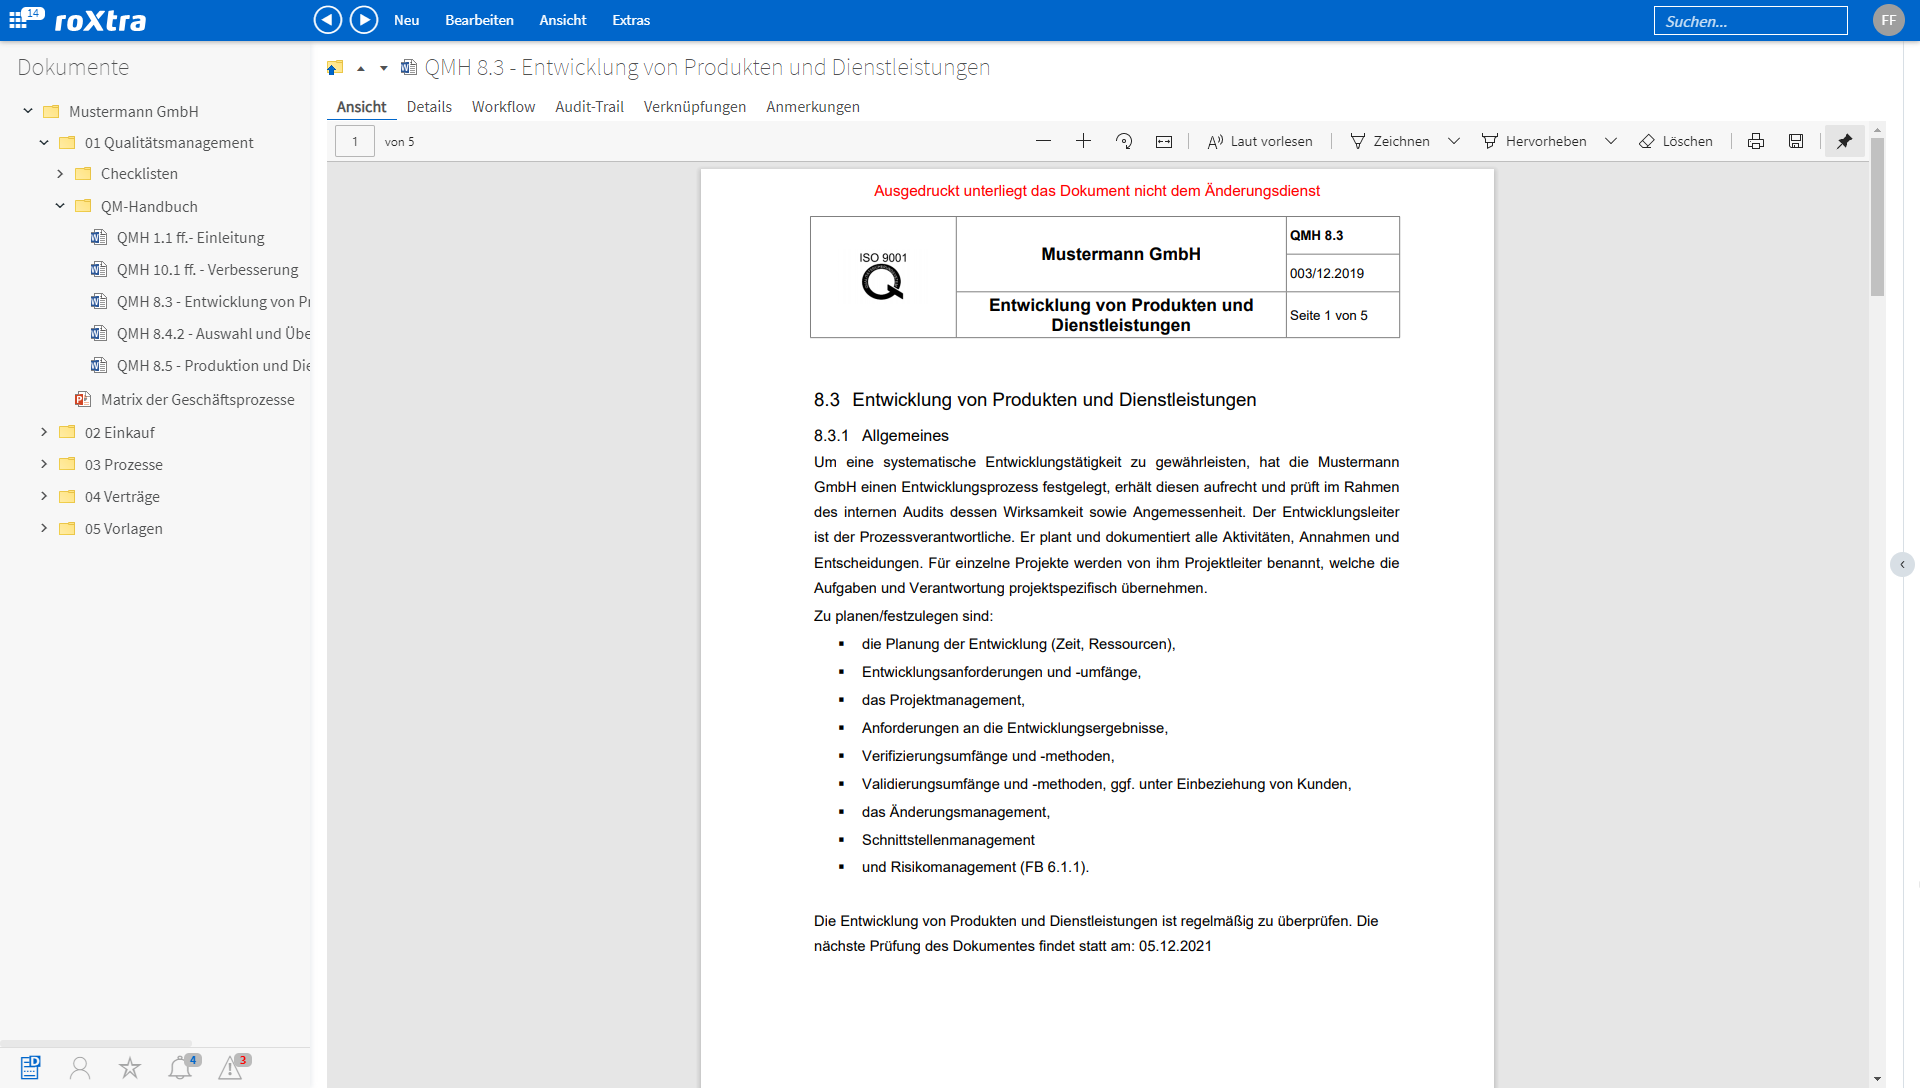The width and height of the screenshot is (1920, 1088).
Task: Collapse the right panel via chevron arrow
Action: pos(1903,565)
